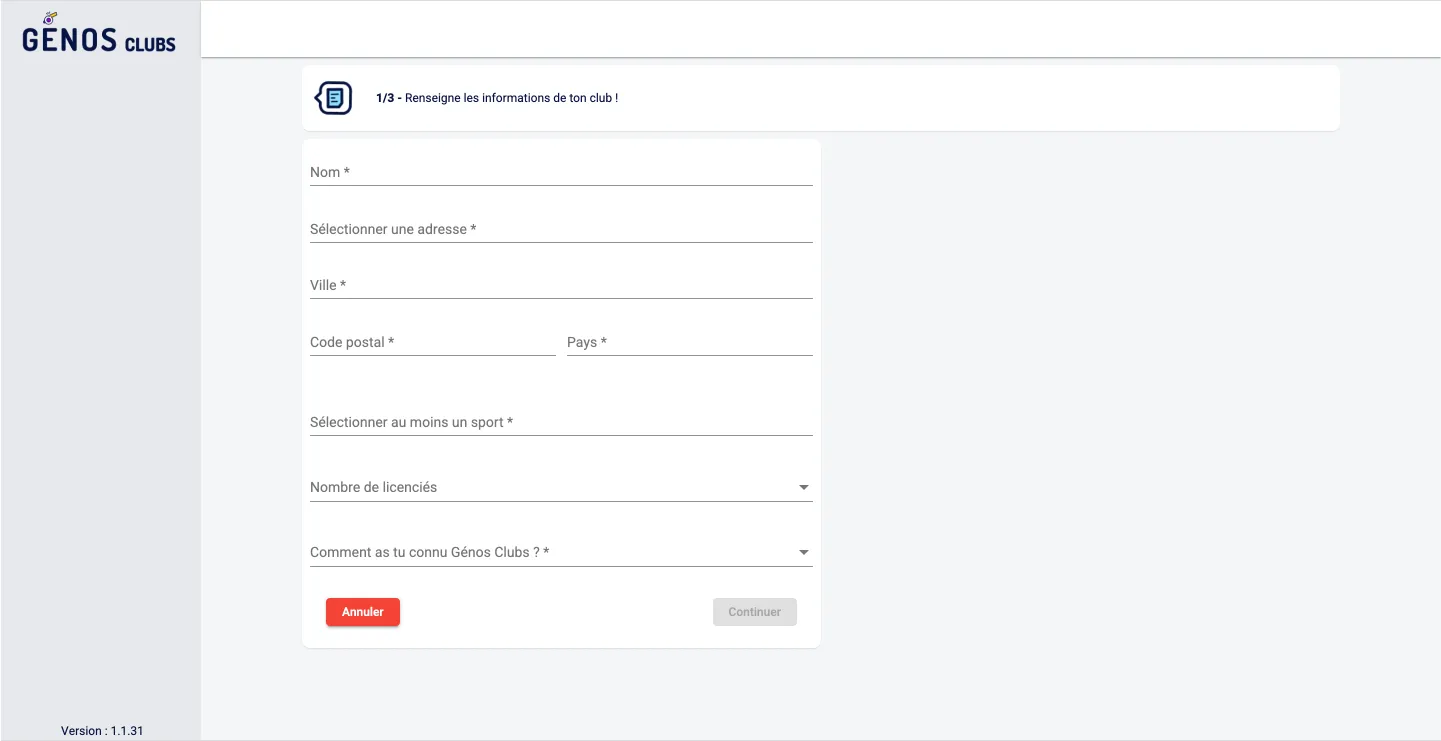Open the Sélectionner au moins un sport field
This screenshot has height=741, width=1441.
(x=560, y=422)
